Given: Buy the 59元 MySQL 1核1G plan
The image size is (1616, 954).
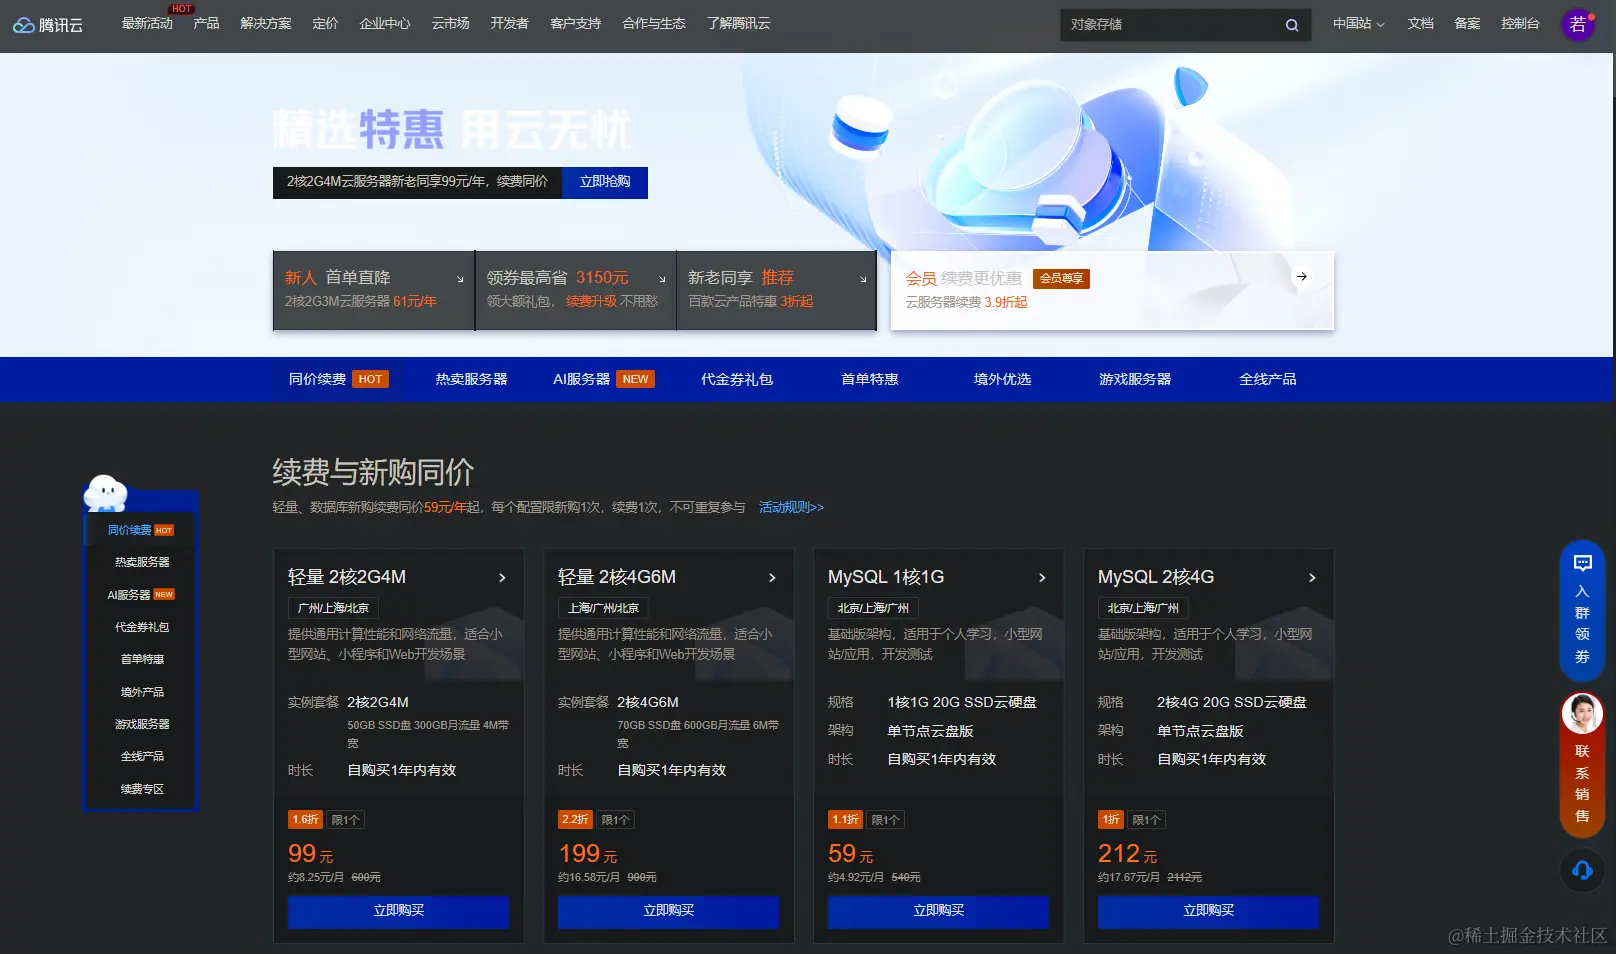Looking at the screenshot, I should [938, 911].
